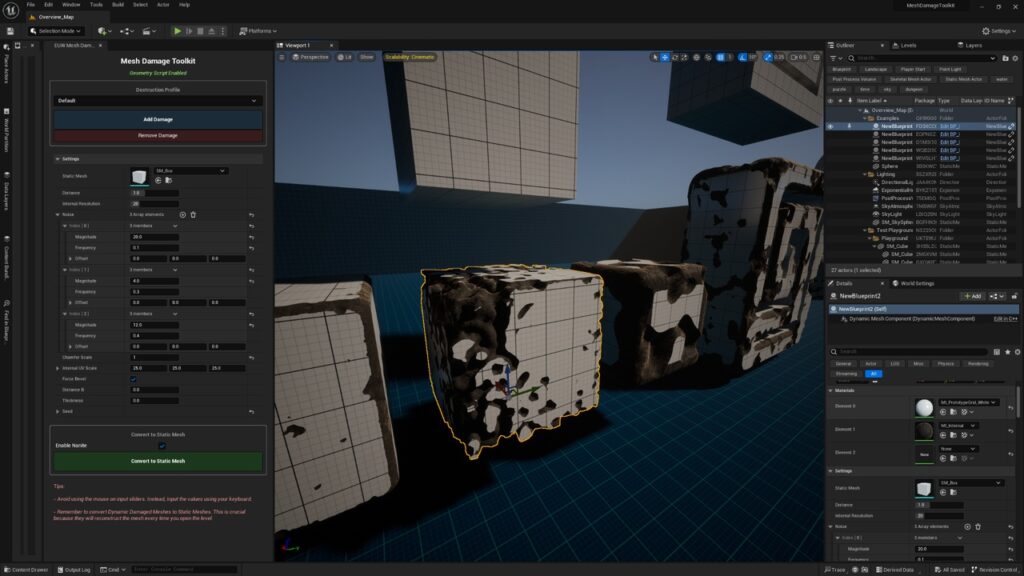
Task: Click the Convert to Static Mesh button
Action: coord(157,461)
